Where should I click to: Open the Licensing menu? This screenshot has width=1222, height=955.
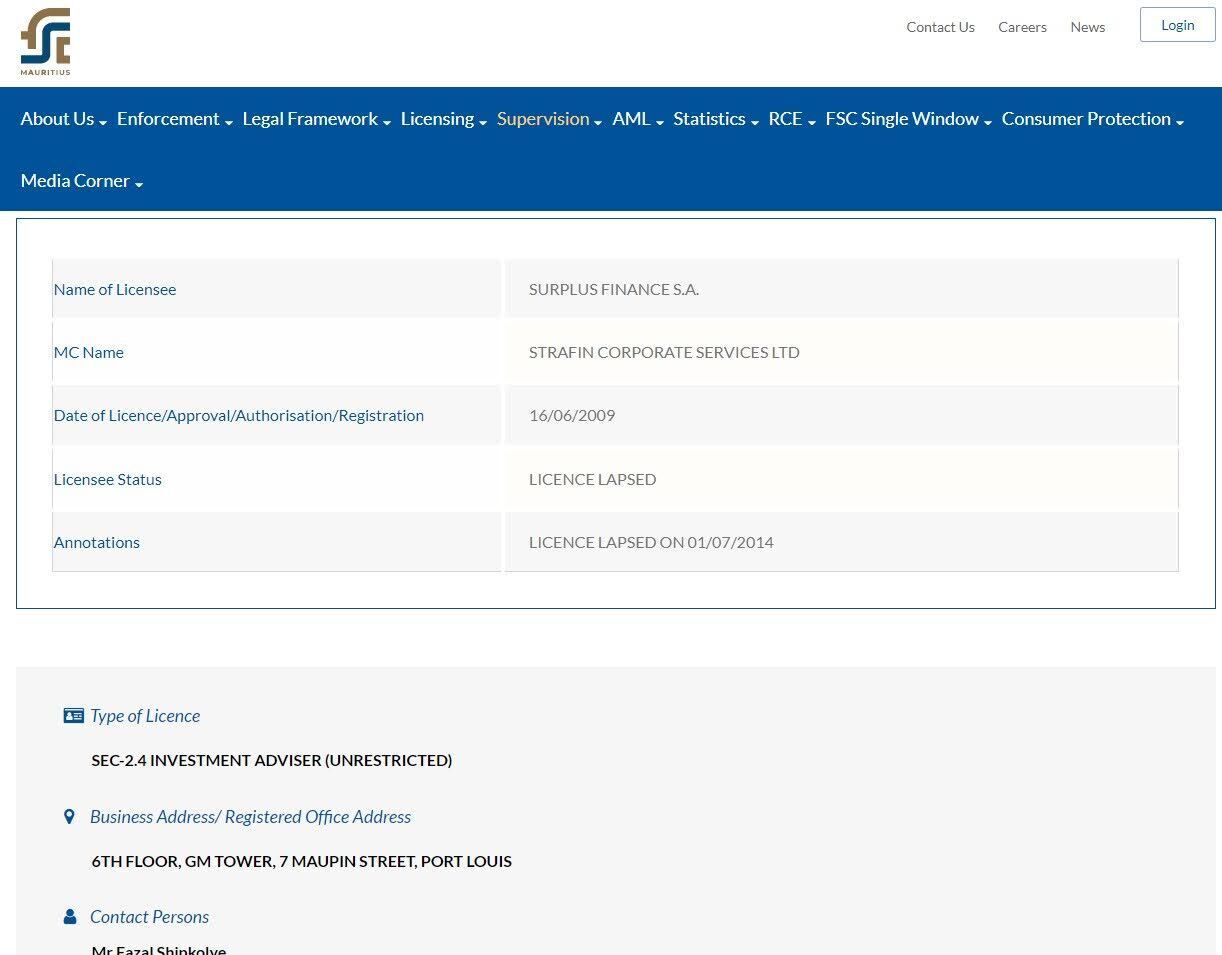(444, 119)
